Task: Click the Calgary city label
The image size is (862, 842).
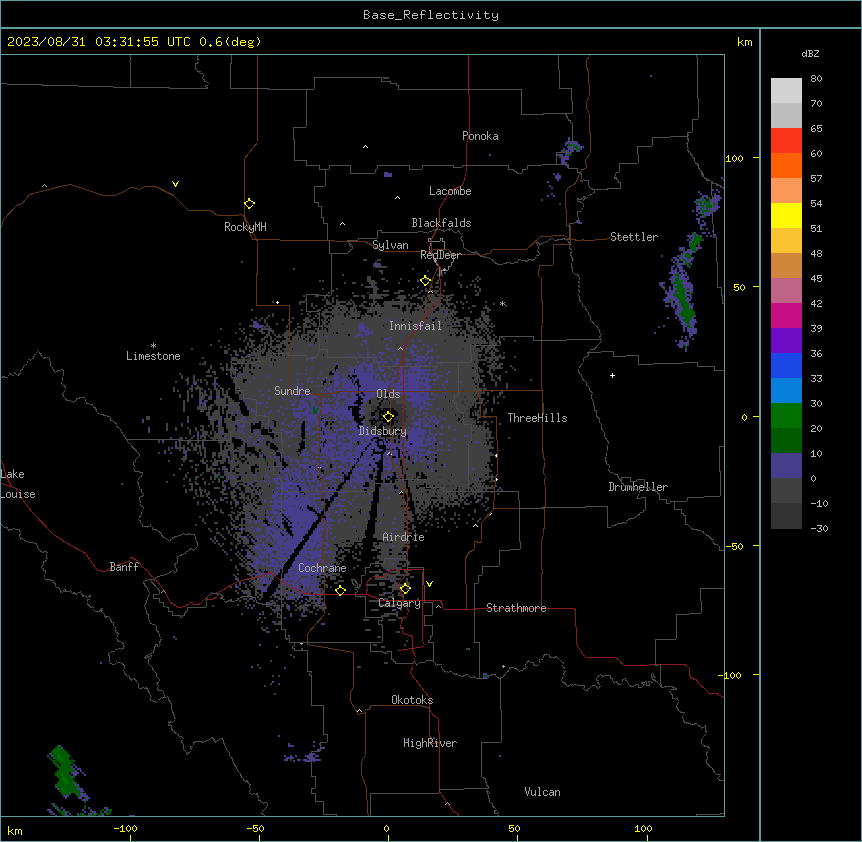Action: point(399,603)
